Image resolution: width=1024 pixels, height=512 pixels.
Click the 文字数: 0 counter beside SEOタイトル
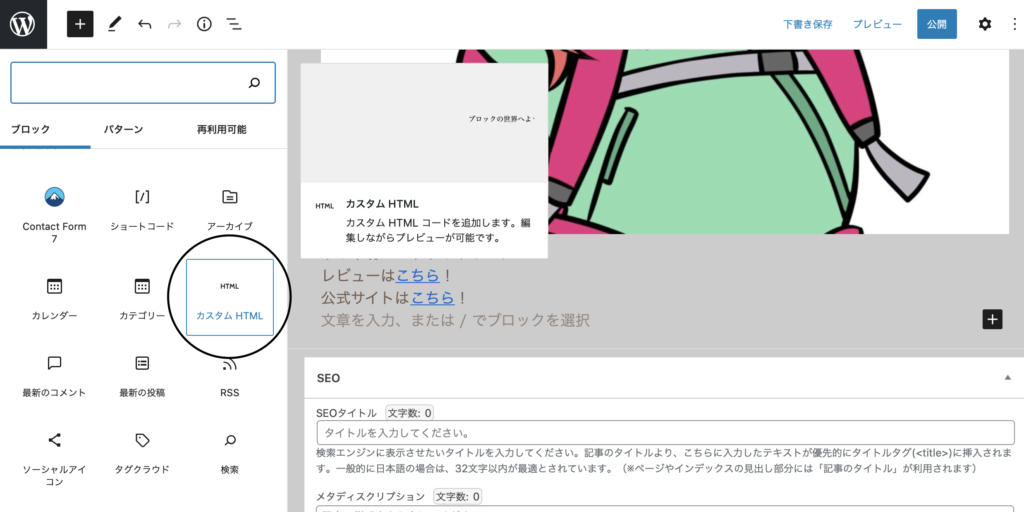(409, 413)
